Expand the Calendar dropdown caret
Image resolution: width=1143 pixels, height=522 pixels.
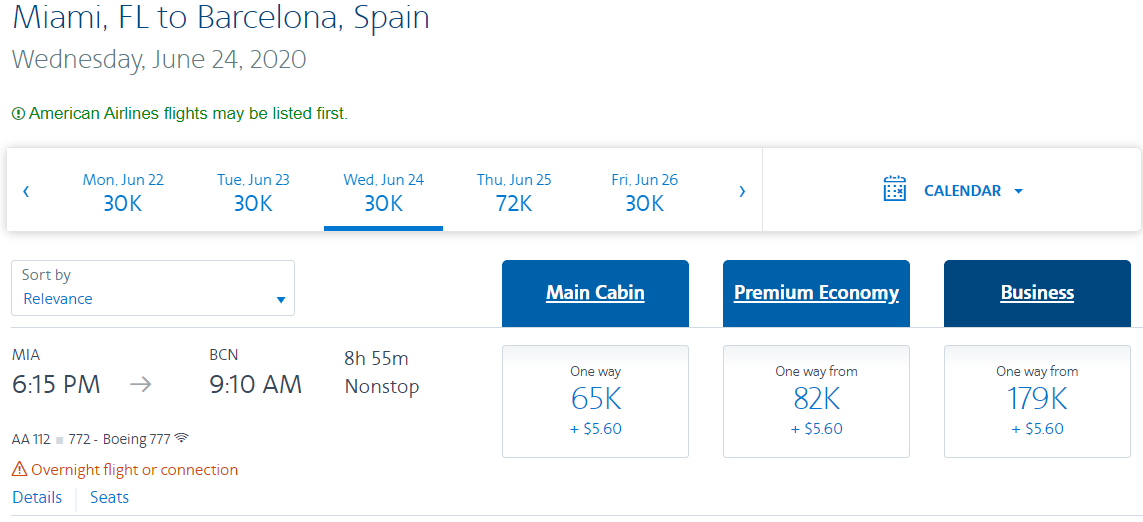tap(1018, 191)
